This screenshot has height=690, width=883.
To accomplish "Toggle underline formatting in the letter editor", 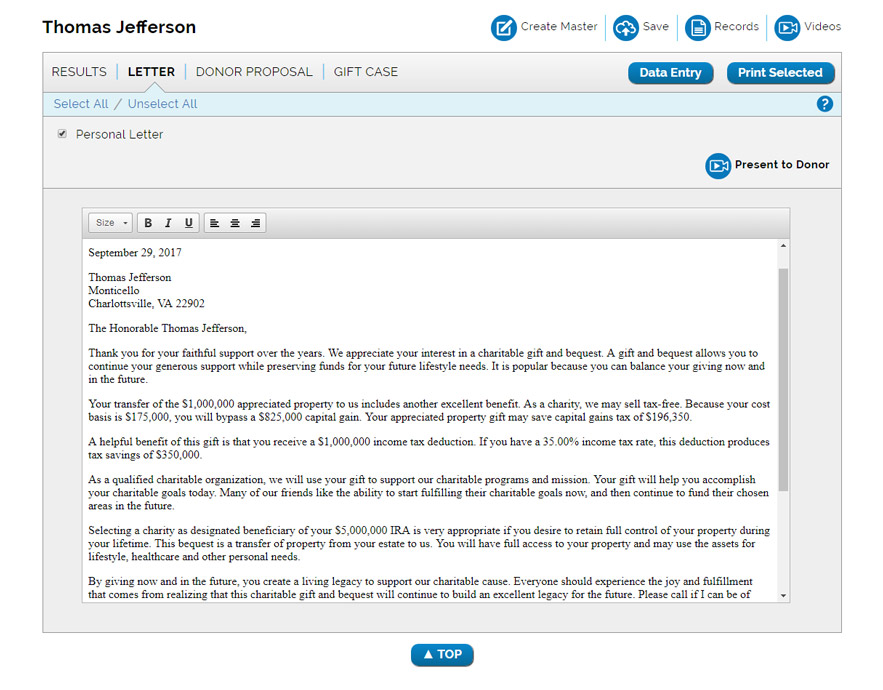I will pos(189,223).
